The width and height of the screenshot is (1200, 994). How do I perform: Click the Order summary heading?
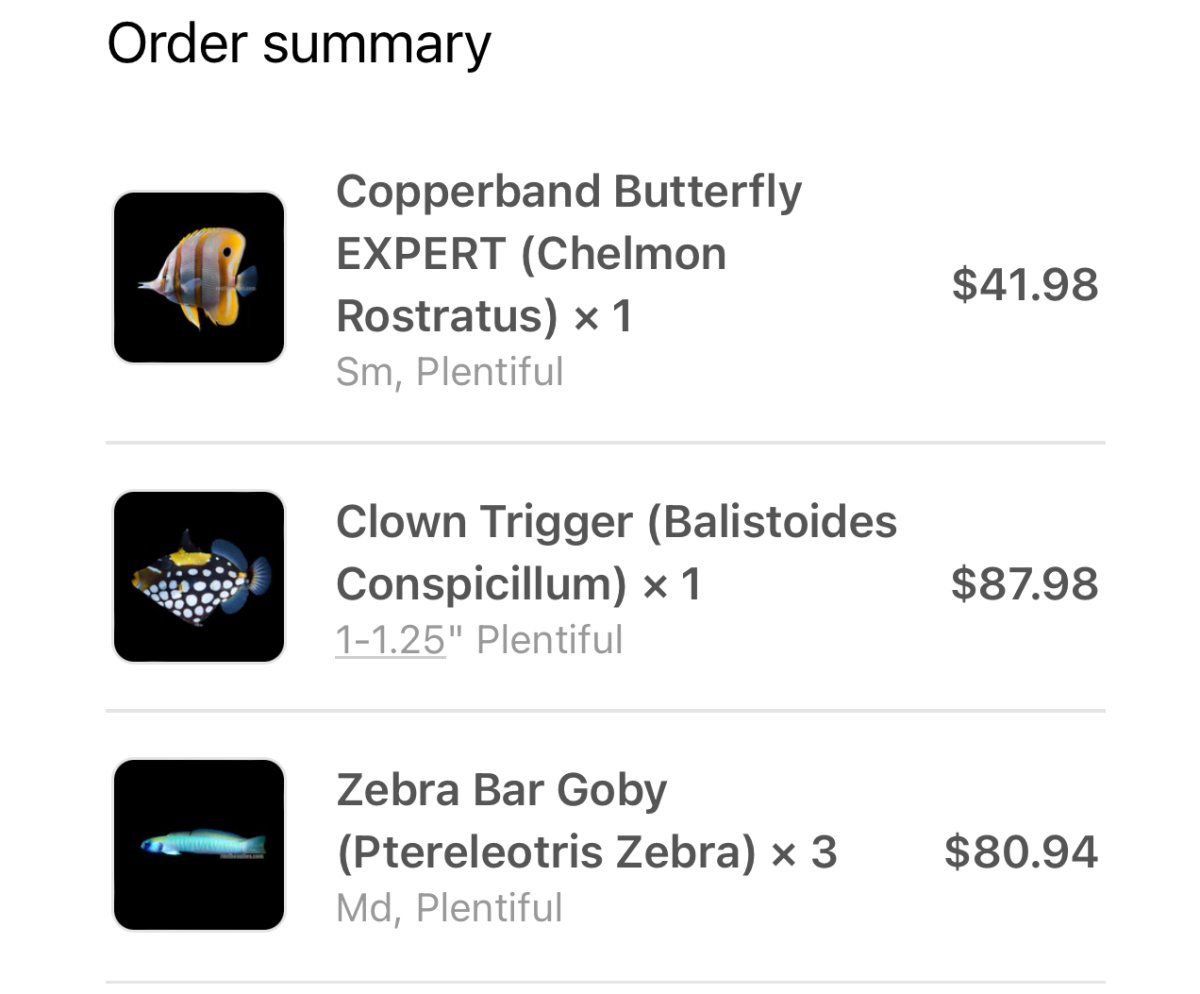click(x=299, y=45)
